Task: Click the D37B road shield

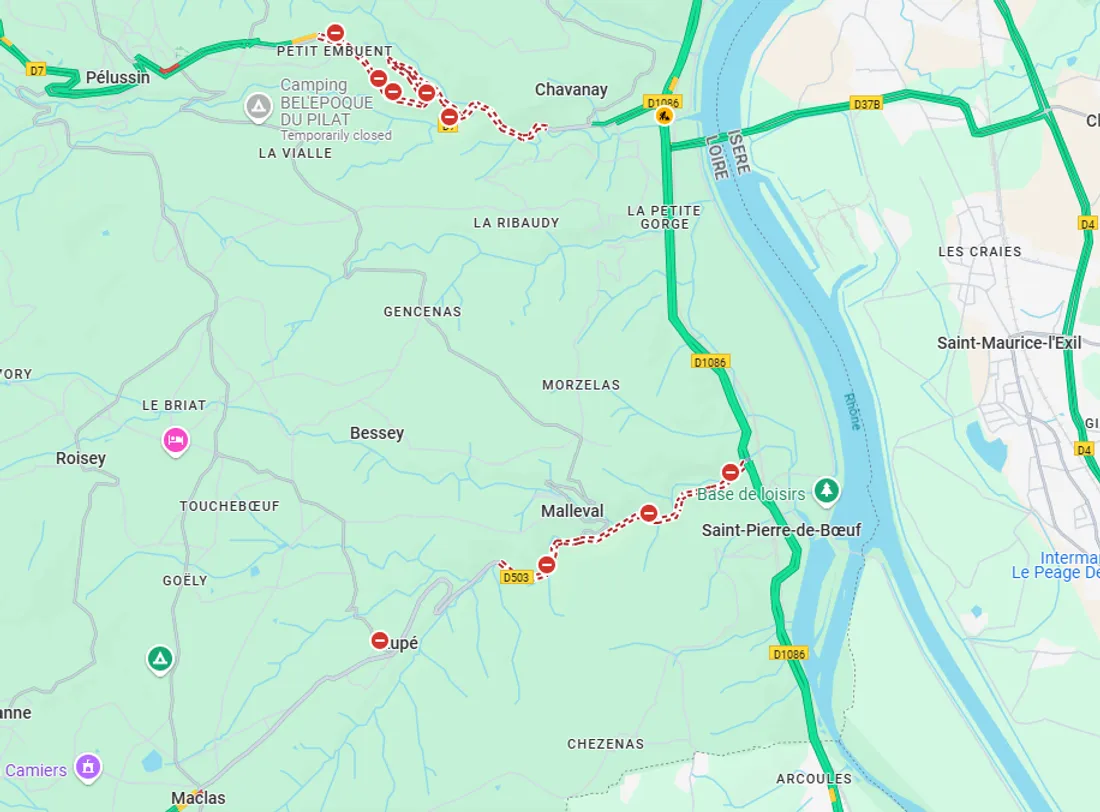Action: tap(866, 104)
